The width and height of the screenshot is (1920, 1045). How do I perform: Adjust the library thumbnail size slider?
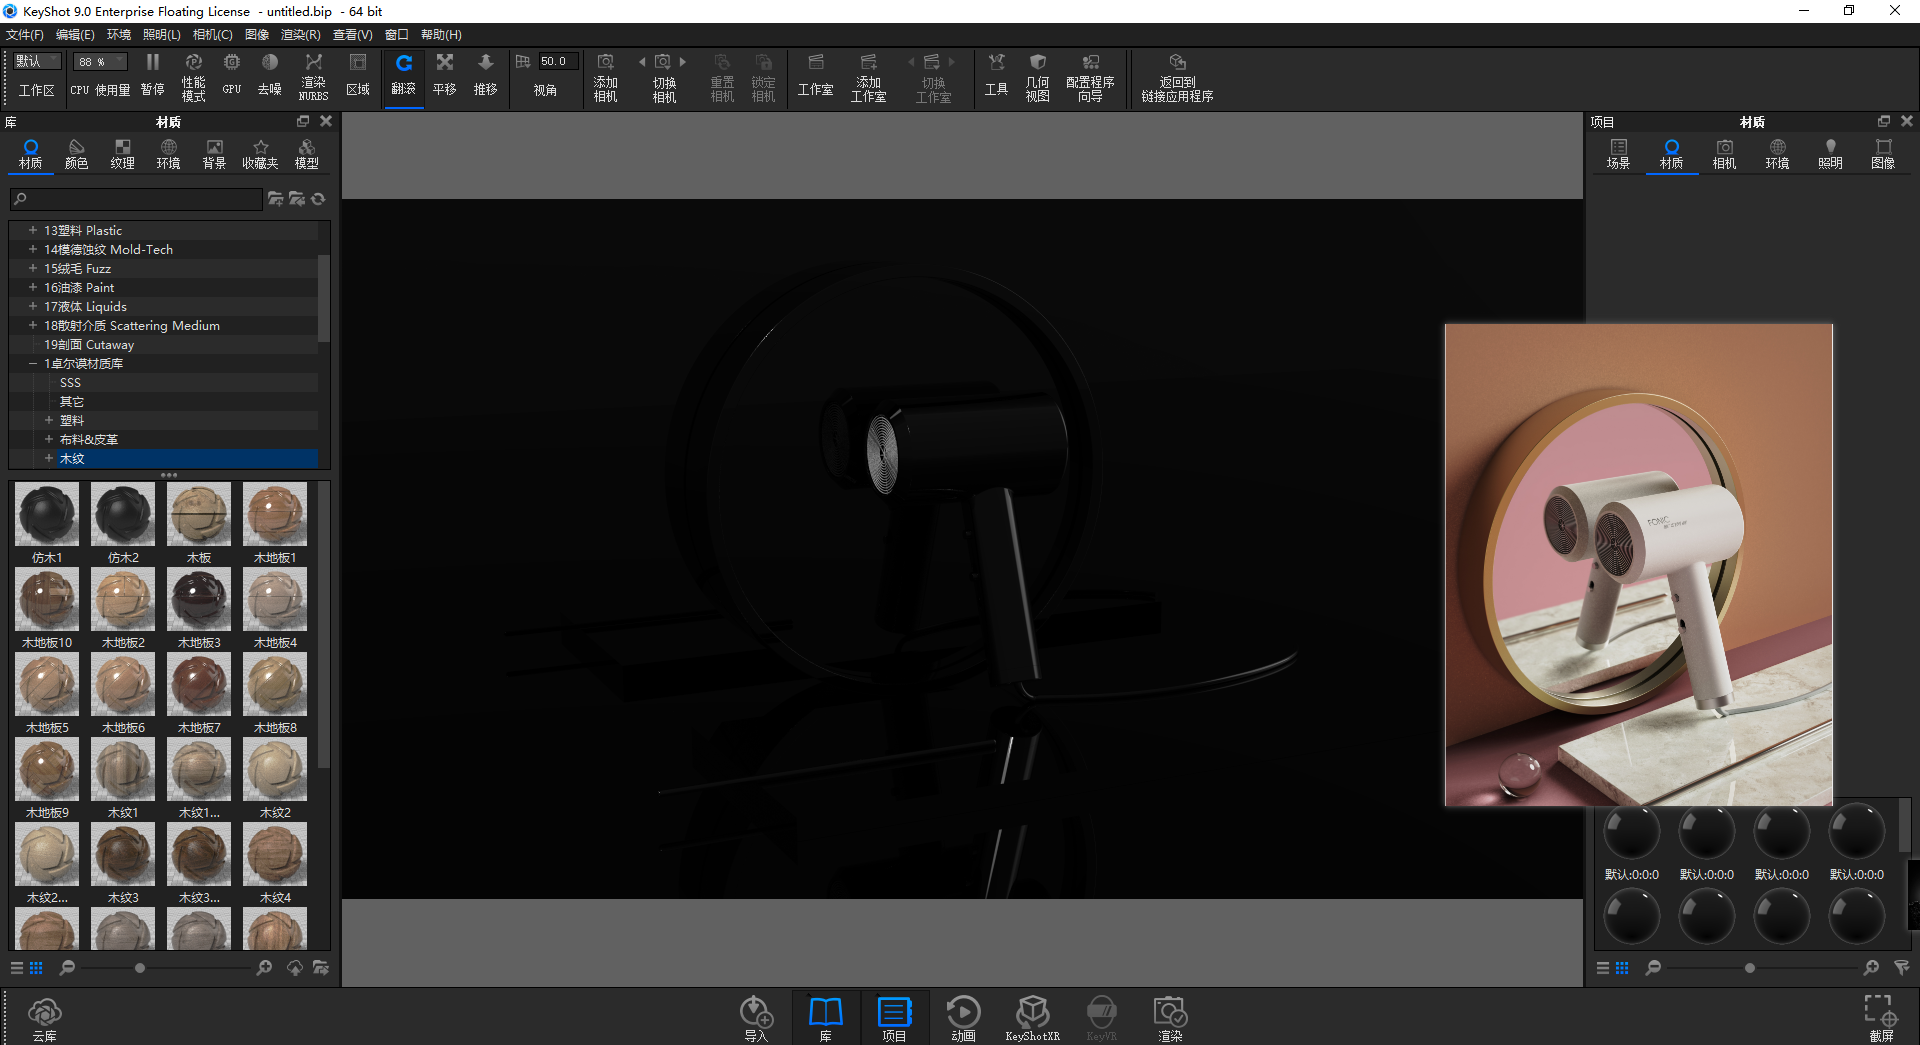(x=140, y=968)
